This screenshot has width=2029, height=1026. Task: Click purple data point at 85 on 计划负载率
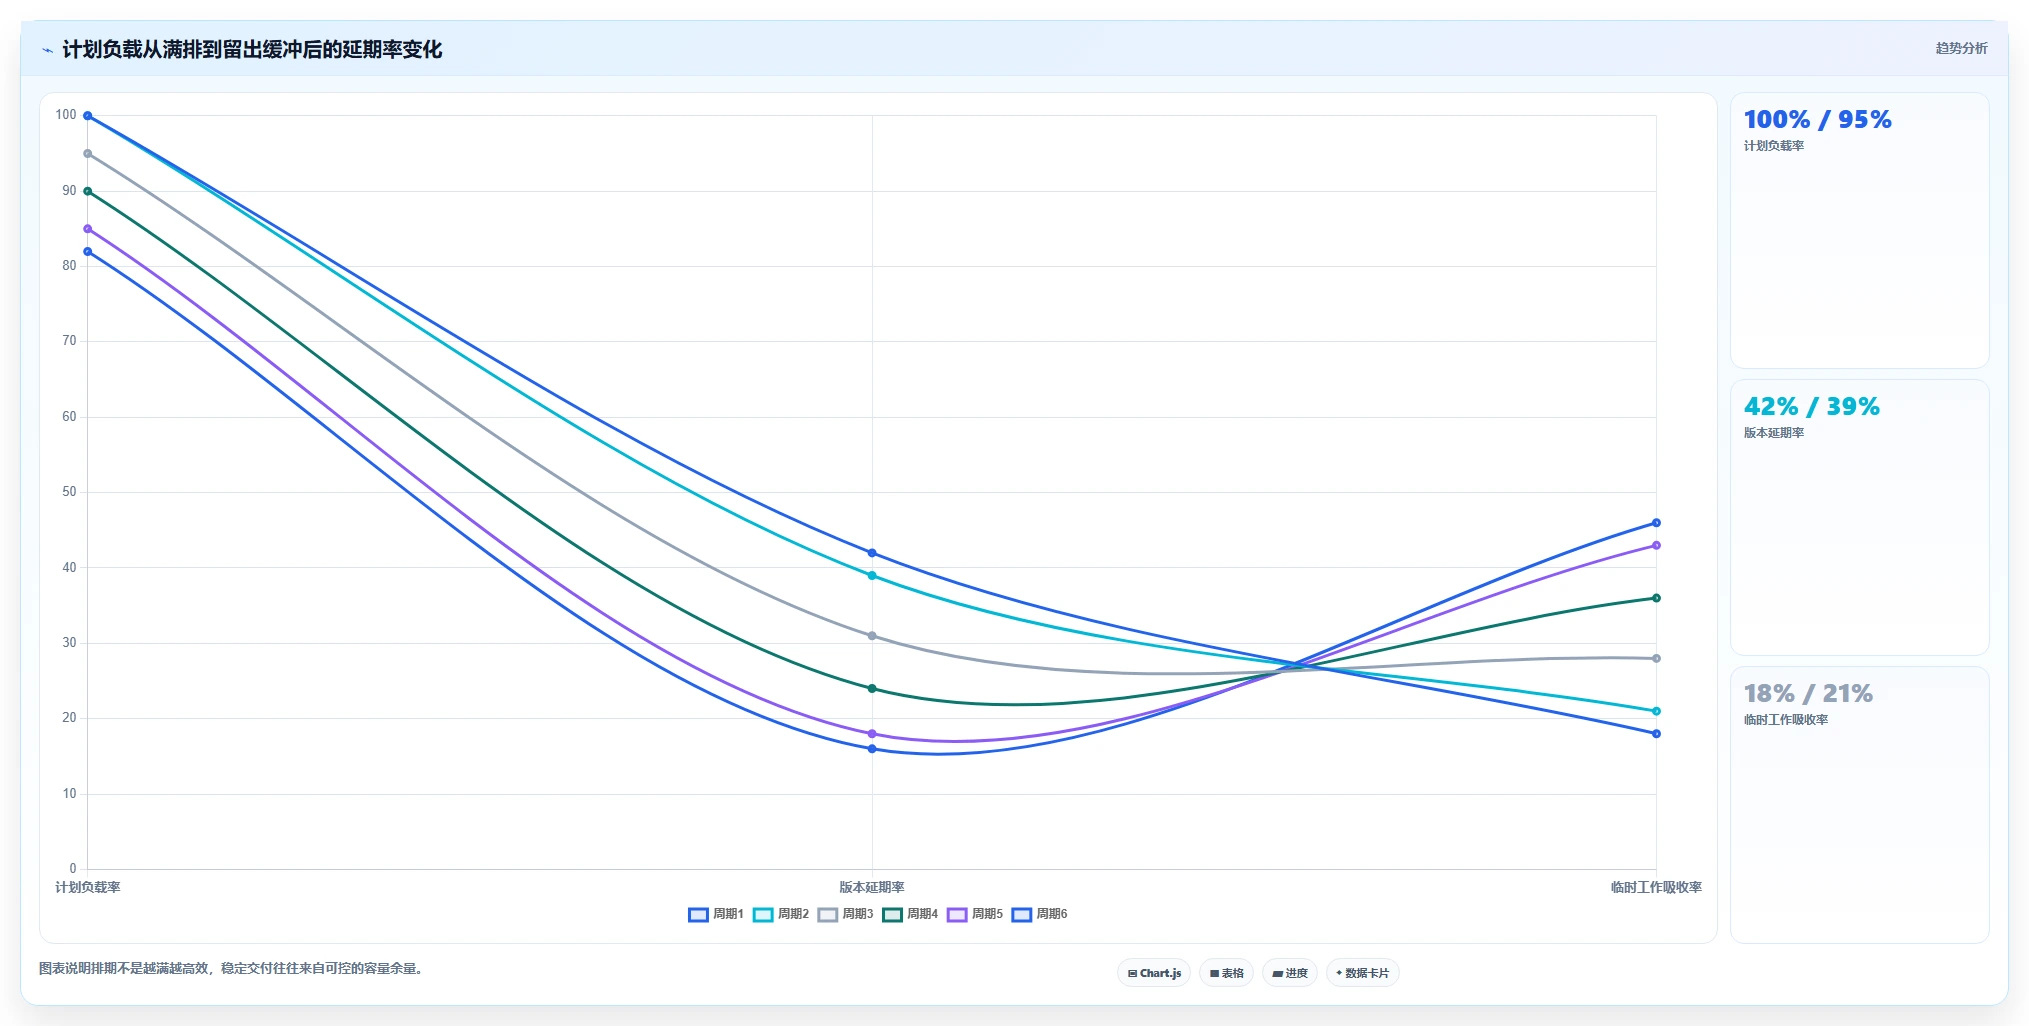coord(88,229)
